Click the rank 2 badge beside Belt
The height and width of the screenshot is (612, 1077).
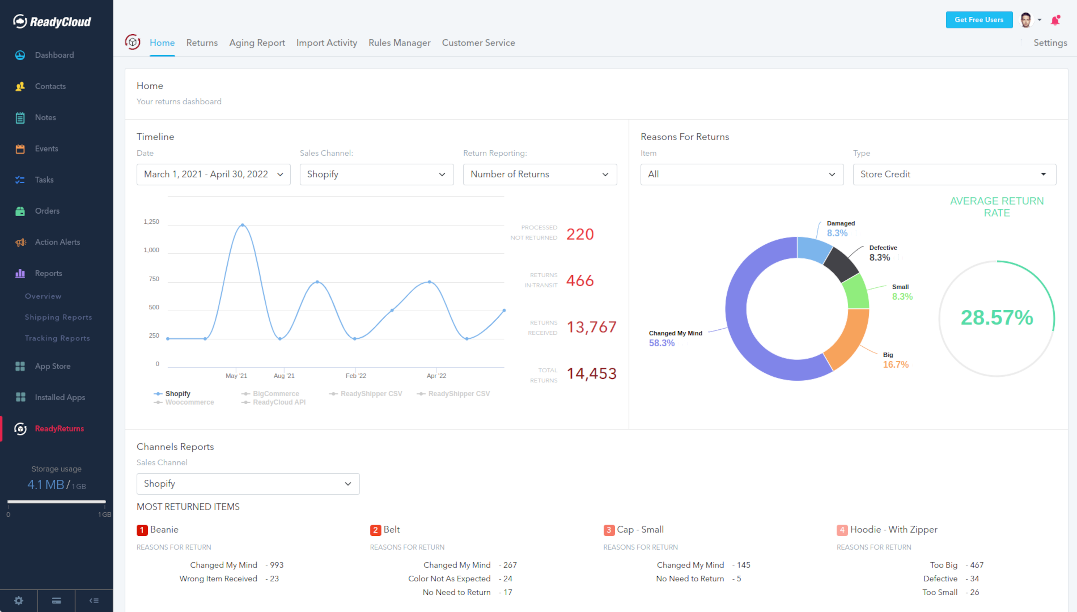(x=375, y=530)
